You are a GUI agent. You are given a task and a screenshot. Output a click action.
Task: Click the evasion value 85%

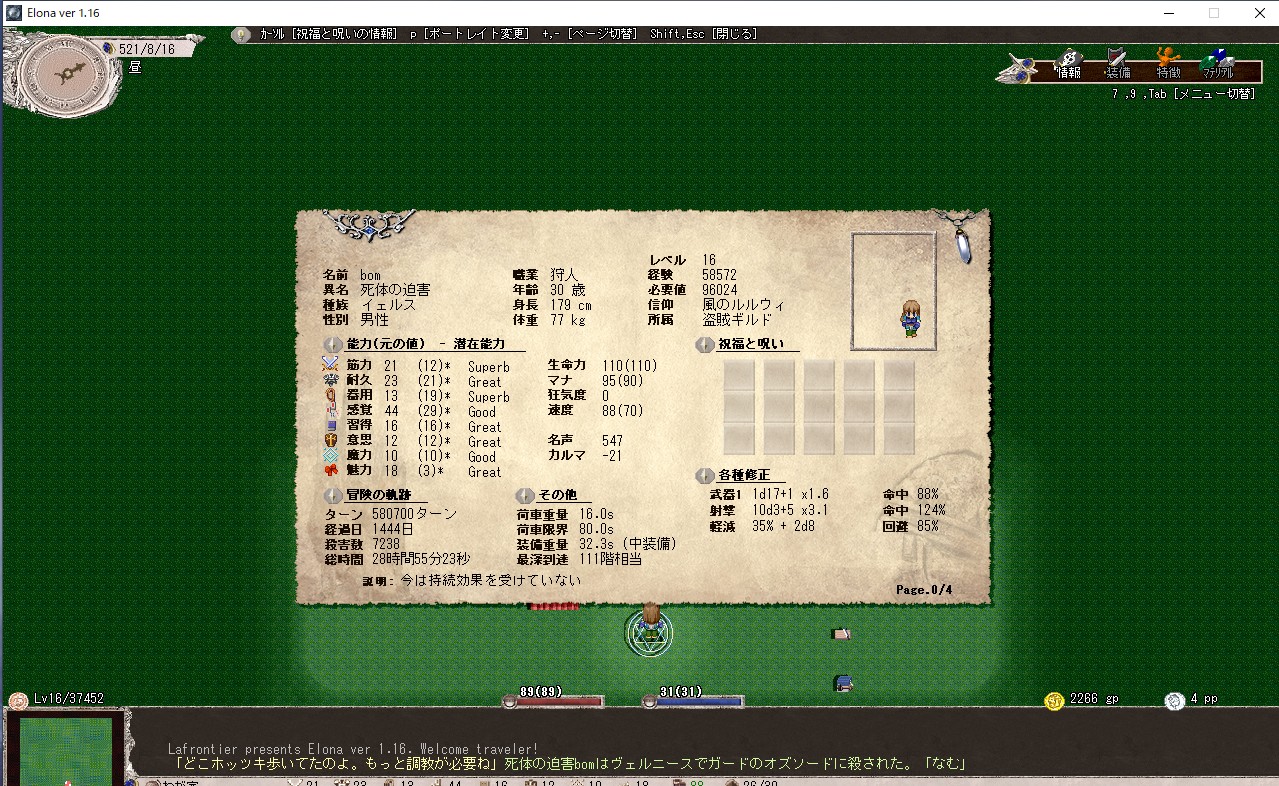(x=927, y=526)
